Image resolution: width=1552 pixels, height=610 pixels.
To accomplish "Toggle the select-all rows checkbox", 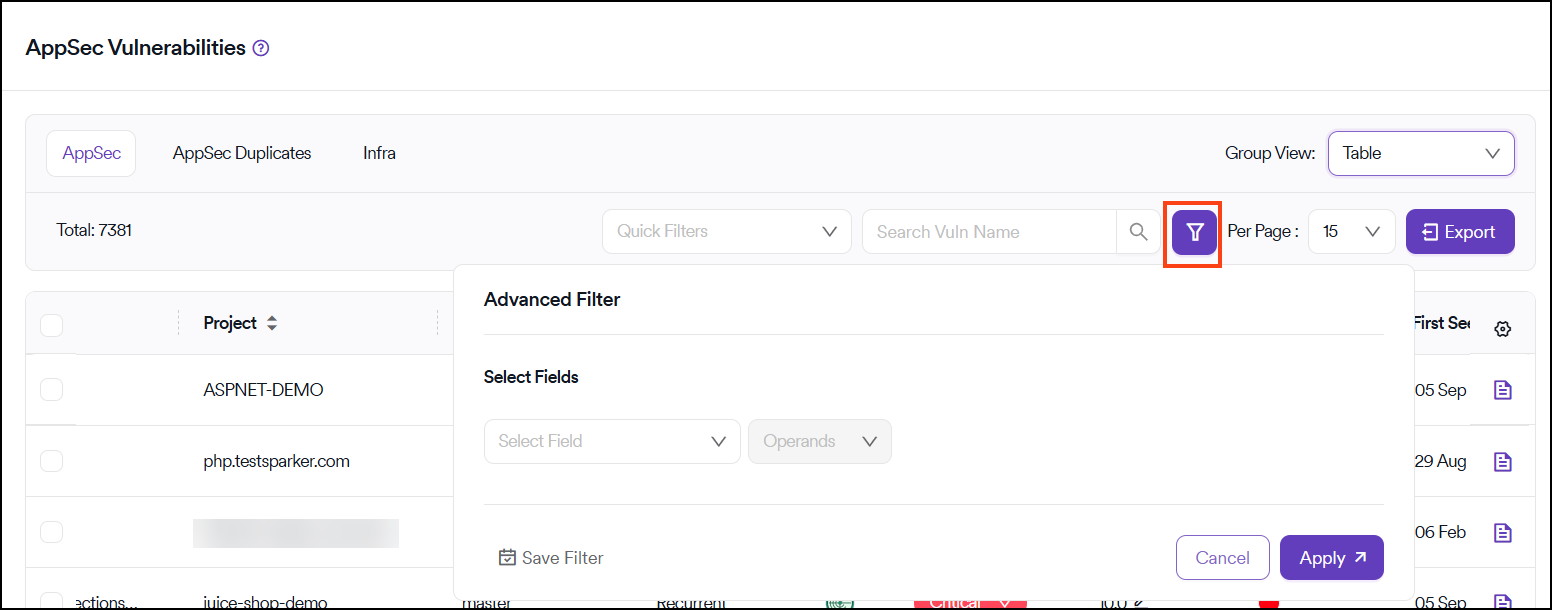I will click(x=51, y=325).
